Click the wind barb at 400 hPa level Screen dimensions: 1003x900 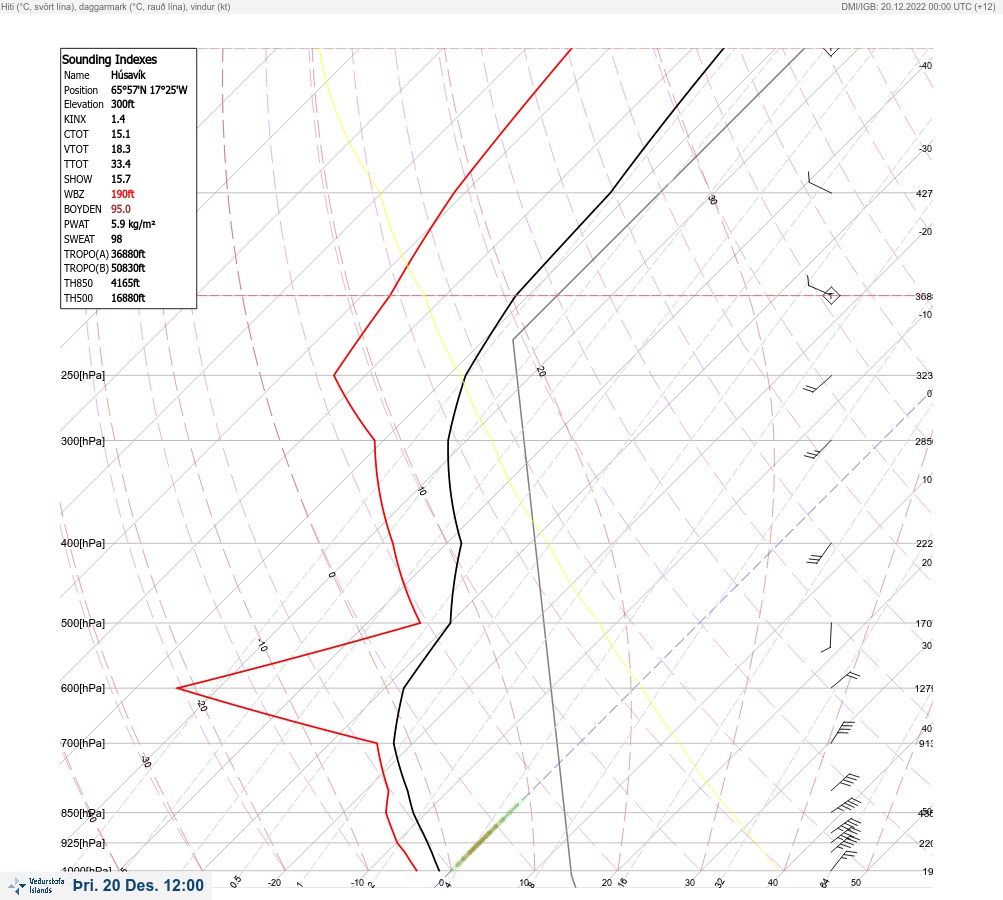(819, 554)
